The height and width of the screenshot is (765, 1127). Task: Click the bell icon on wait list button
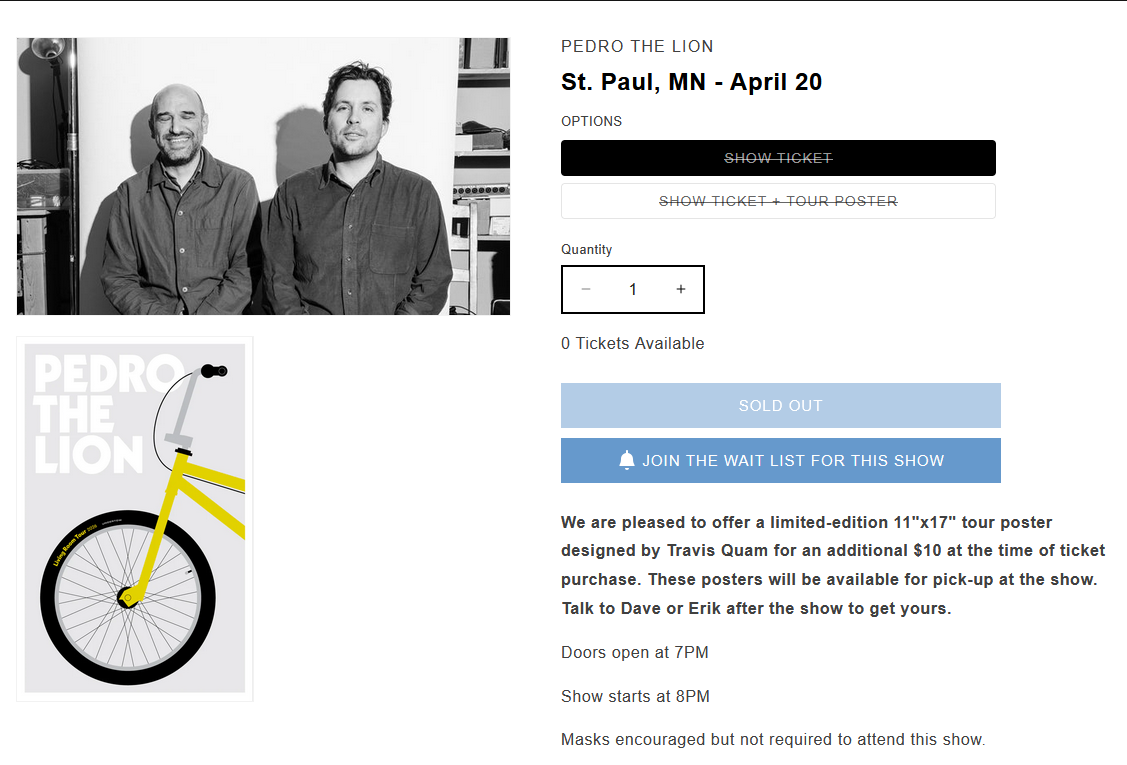(x=627, y=460)
